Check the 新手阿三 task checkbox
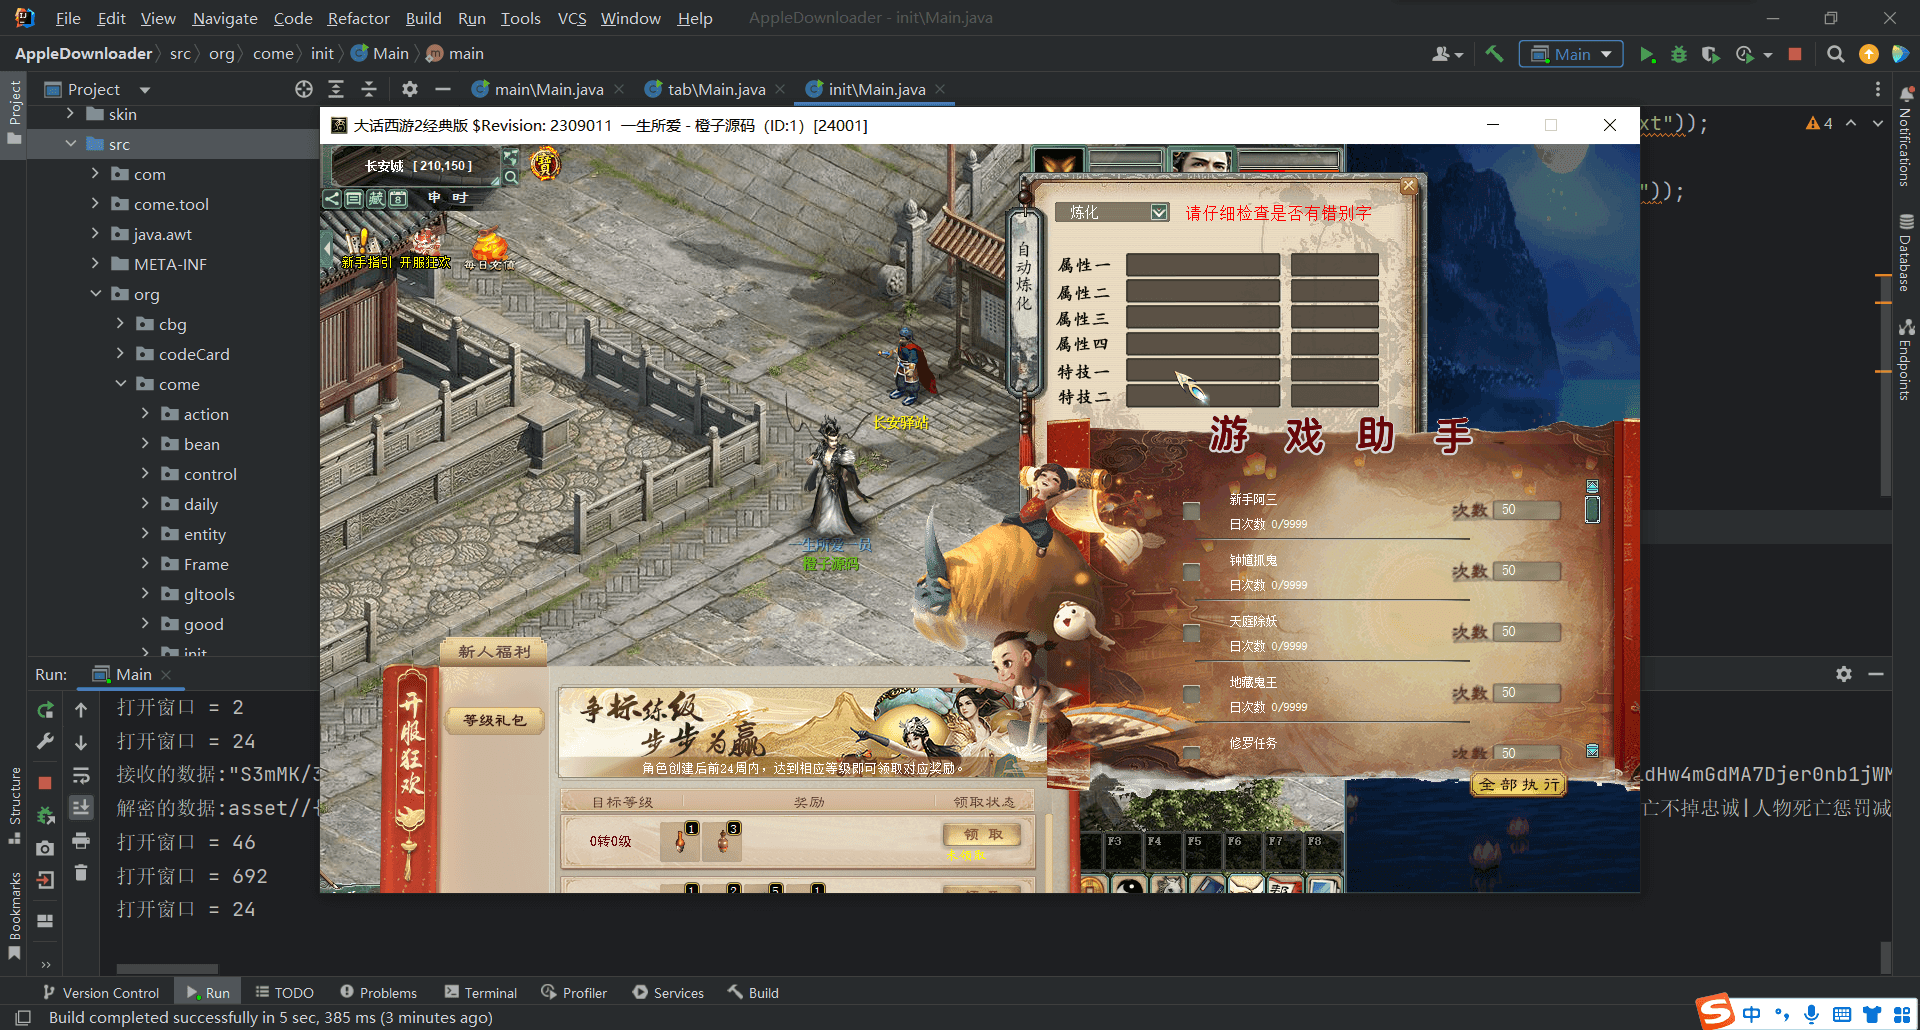Image resolution: width=1920 pixels, height=1030 pixels. tap(1191, 511)
